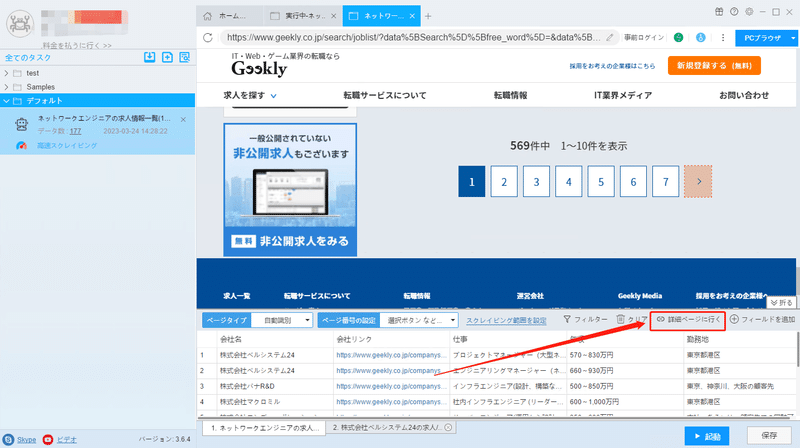Close the ネットワーク task in sidebar
800x448 pixels.
(183, 119)
